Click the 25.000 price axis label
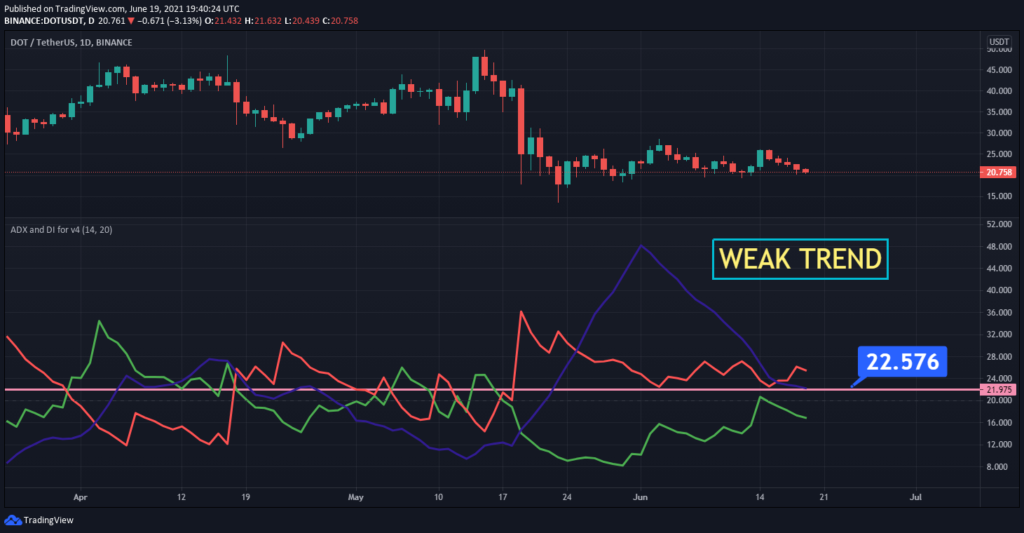 (999, 154)
